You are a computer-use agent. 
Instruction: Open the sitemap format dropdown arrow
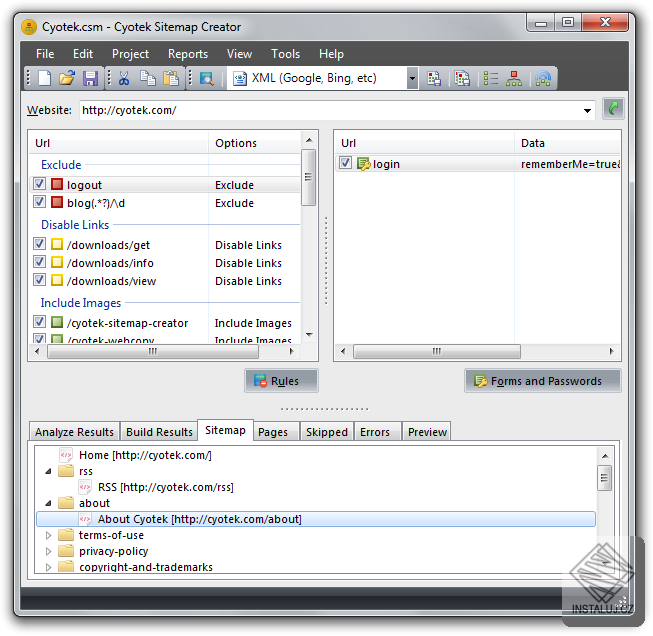coord(412,78)
